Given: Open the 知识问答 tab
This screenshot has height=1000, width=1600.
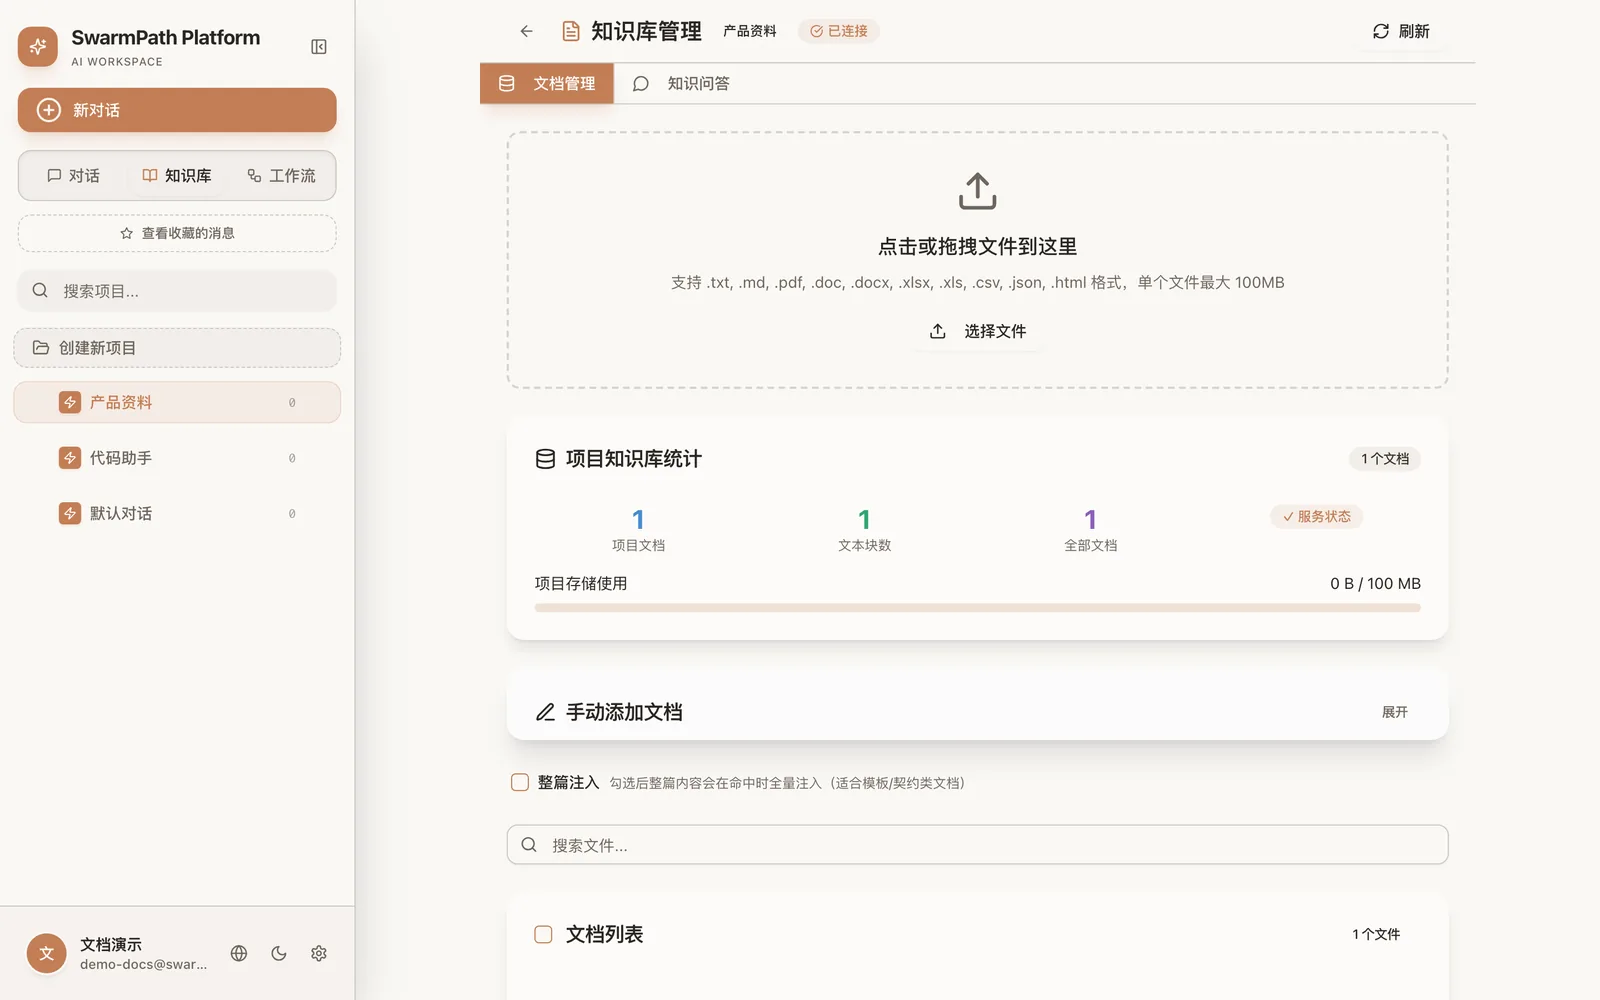Looking at the screenshot, I should click(681, 83).
